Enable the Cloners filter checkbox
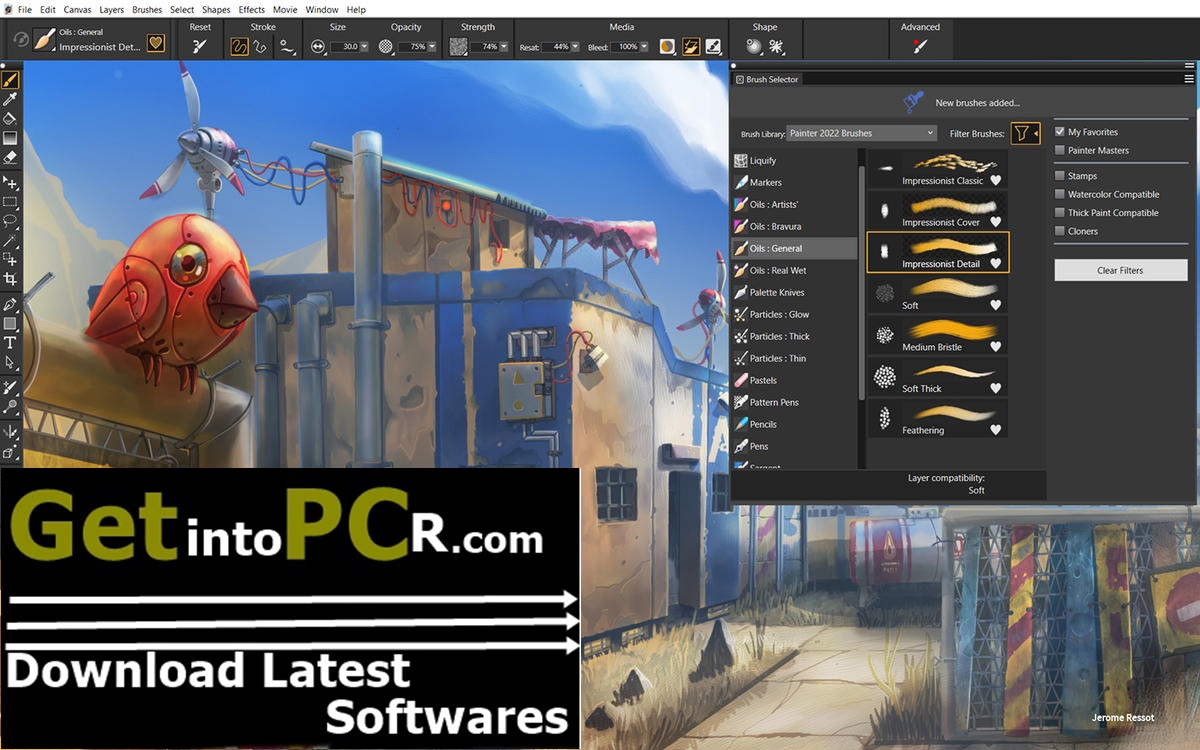The image size is (1200, 750). [1060, 231]
